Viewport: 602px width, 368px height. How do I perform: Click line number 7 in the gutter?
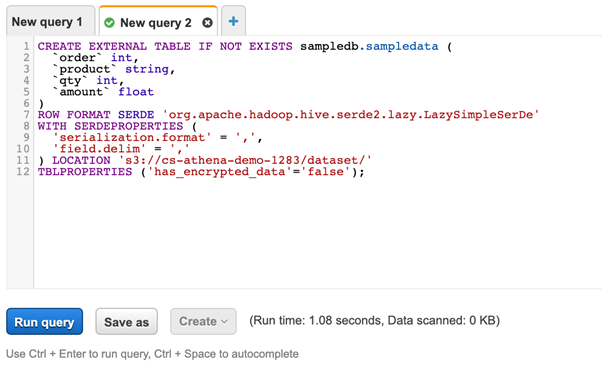click(26, 115)
